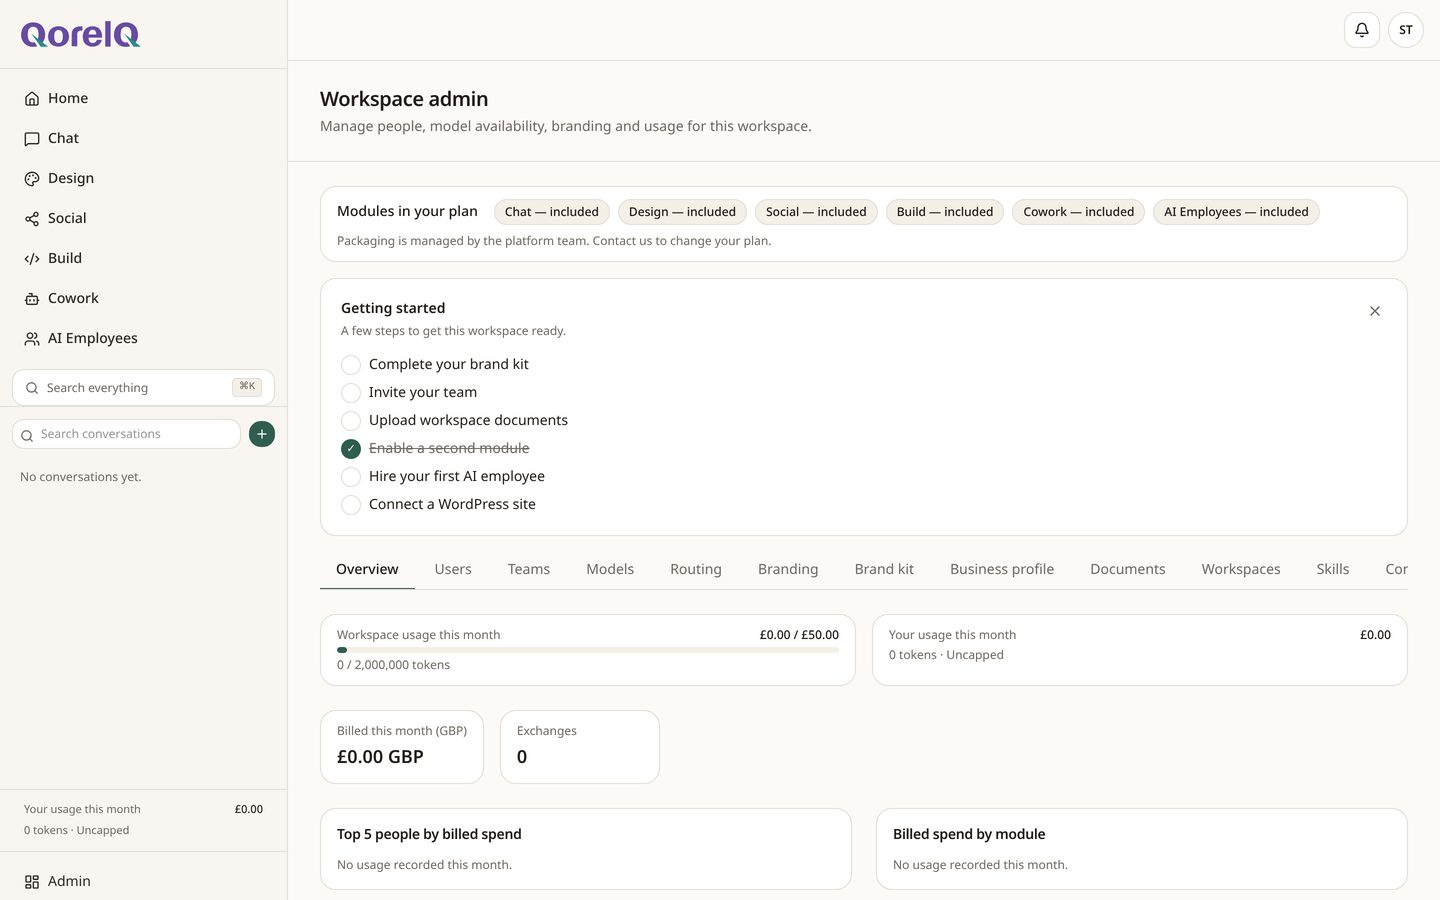Click the Search conversations field
The image size is (1440, 900).
[x=126, y=434]
